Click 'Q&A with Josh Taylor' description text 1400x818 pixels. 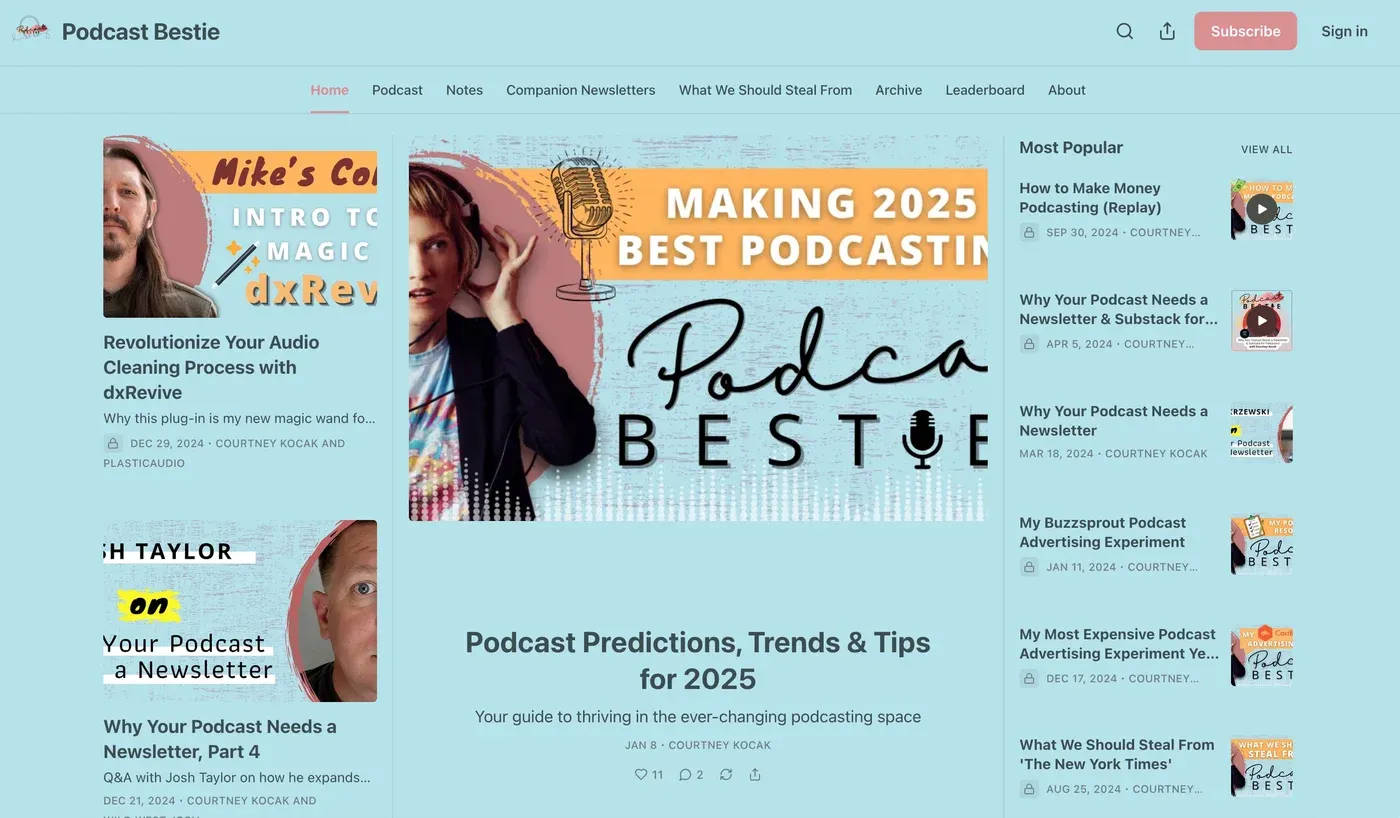[237, 777]
